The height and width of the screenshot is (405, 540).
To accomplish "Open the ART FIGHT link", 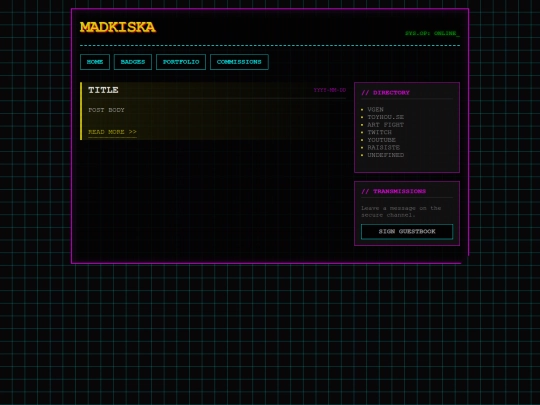I will [385, 125].
